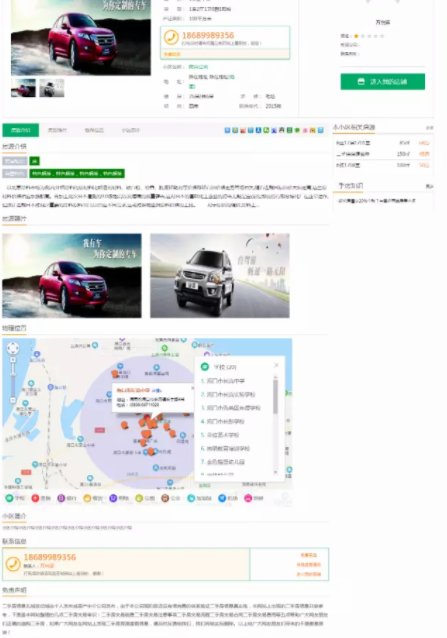Select the orange dining category icon below map

coord(87,498)
